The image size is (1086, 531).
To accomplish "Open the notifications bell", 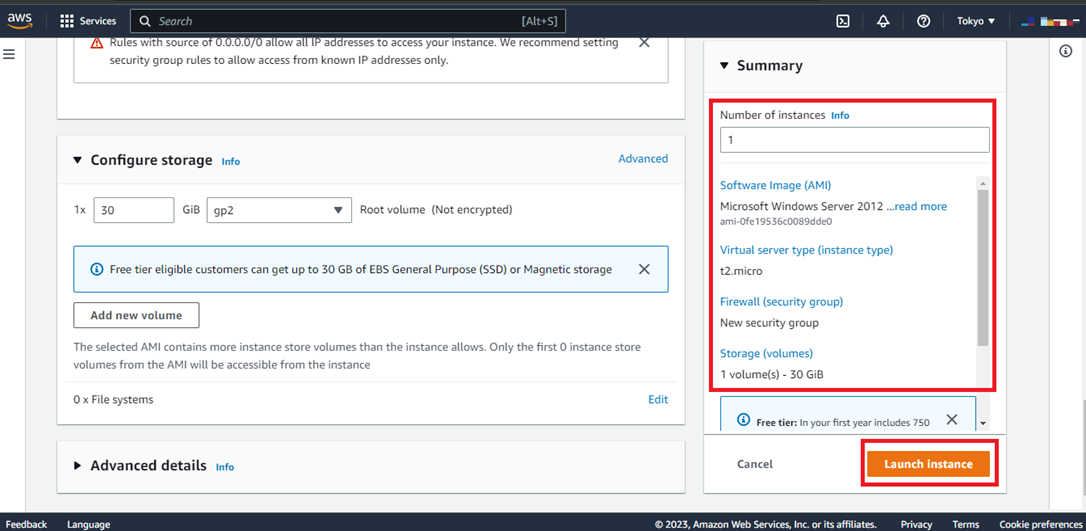I will coord(883,21).
